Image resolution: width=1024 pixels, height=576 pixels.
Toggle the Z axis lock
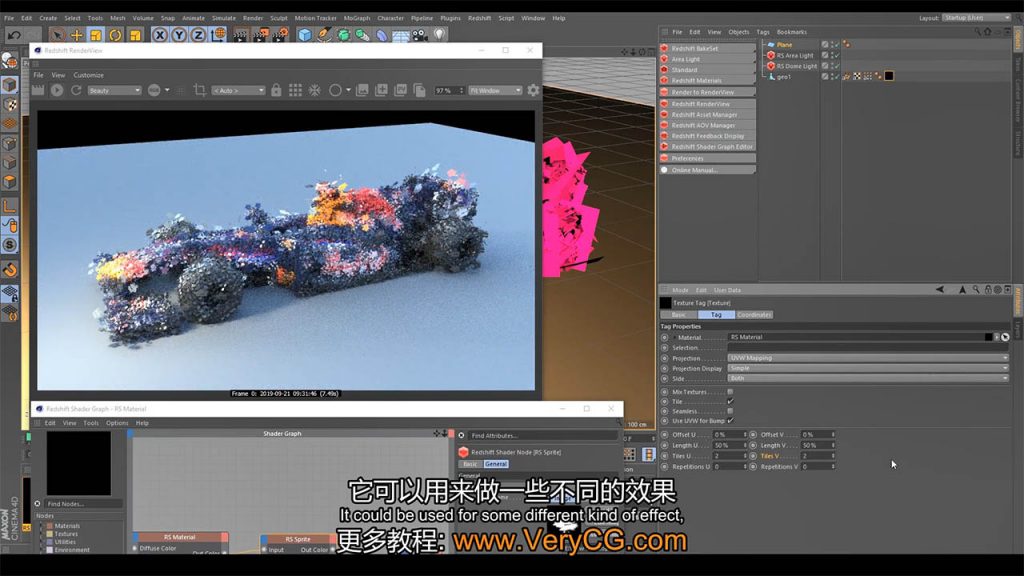coord(198,35)
